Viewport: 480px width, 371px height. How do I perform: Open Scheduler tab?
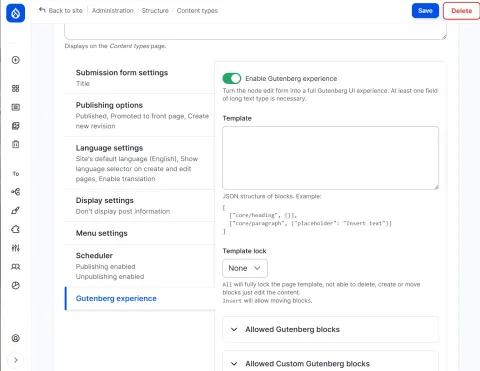tap(139, 266)
